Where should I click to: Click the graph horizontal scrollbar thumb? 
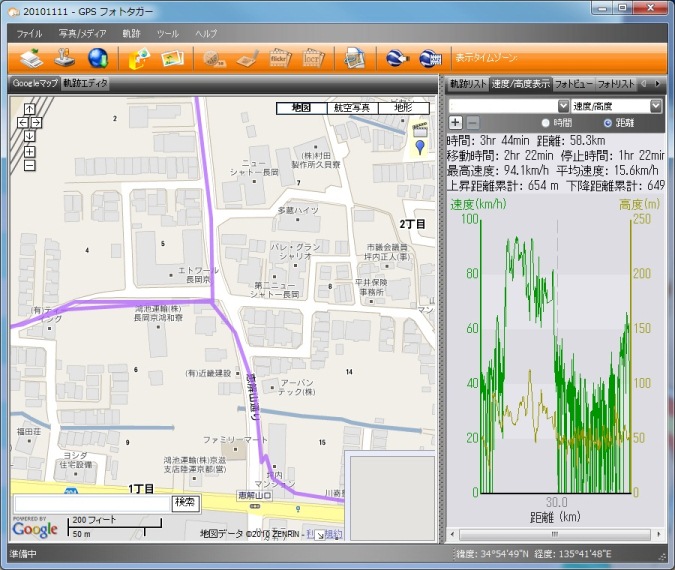tap(554, 534)
